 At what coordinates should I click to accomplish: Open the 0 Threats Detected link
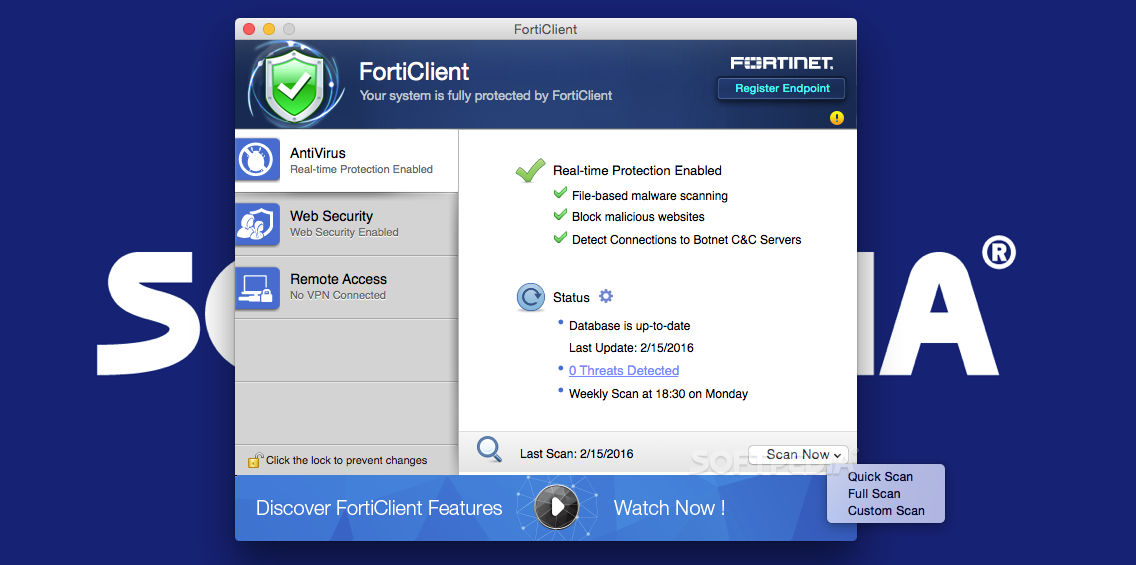tap(624, 370)
